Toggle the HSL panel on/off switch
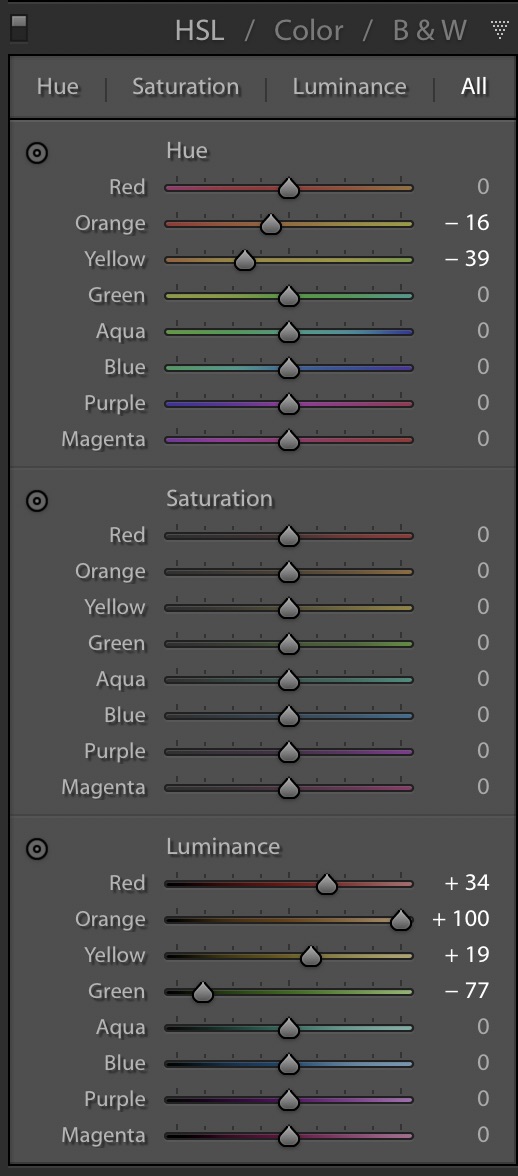 click(19, 28)
